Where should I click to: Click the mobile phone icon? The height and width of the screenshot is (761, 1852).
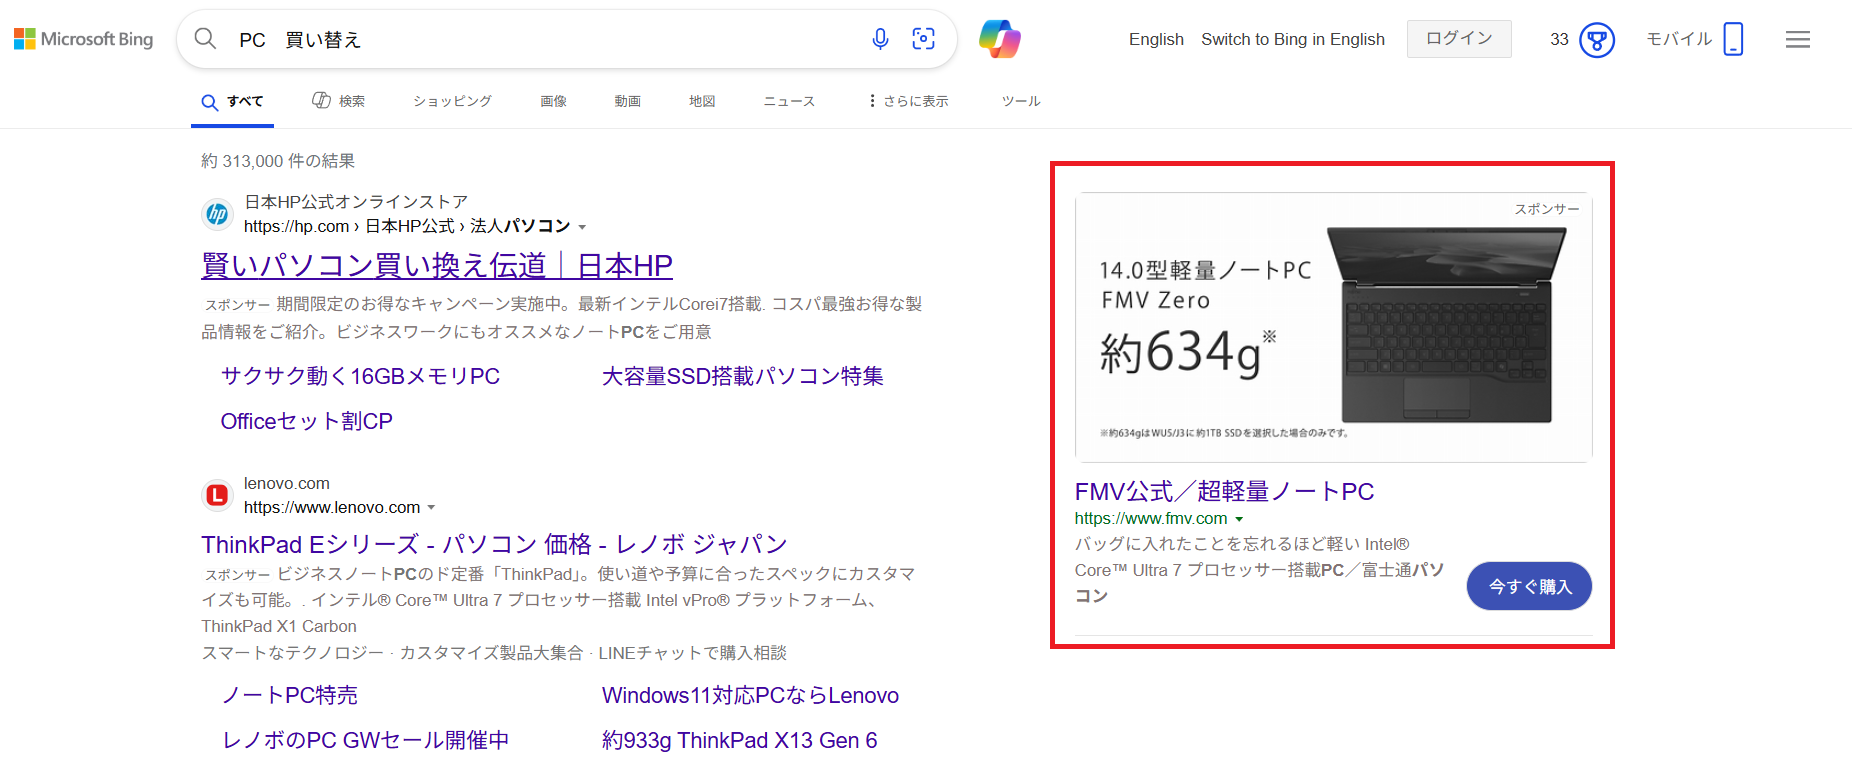(x=1734, y=39)
